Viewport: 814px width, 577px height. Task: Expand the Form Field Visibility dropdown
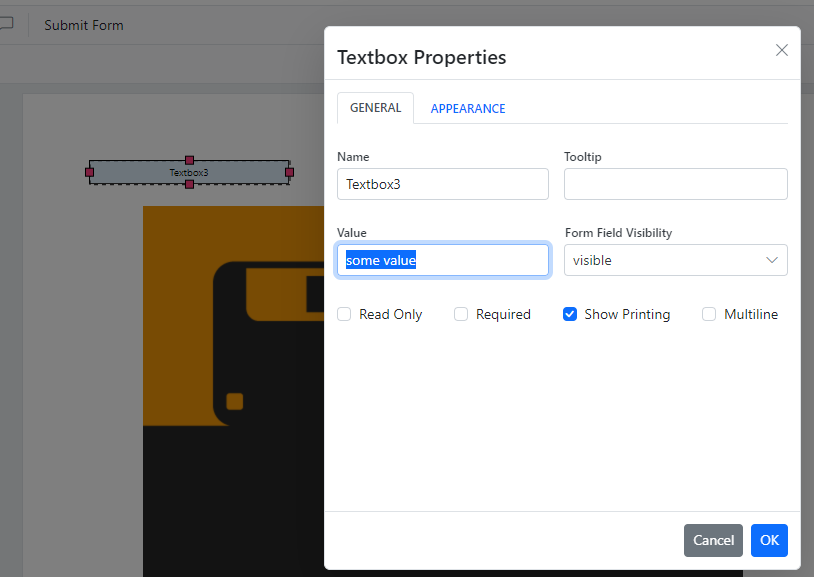[675, 260]
